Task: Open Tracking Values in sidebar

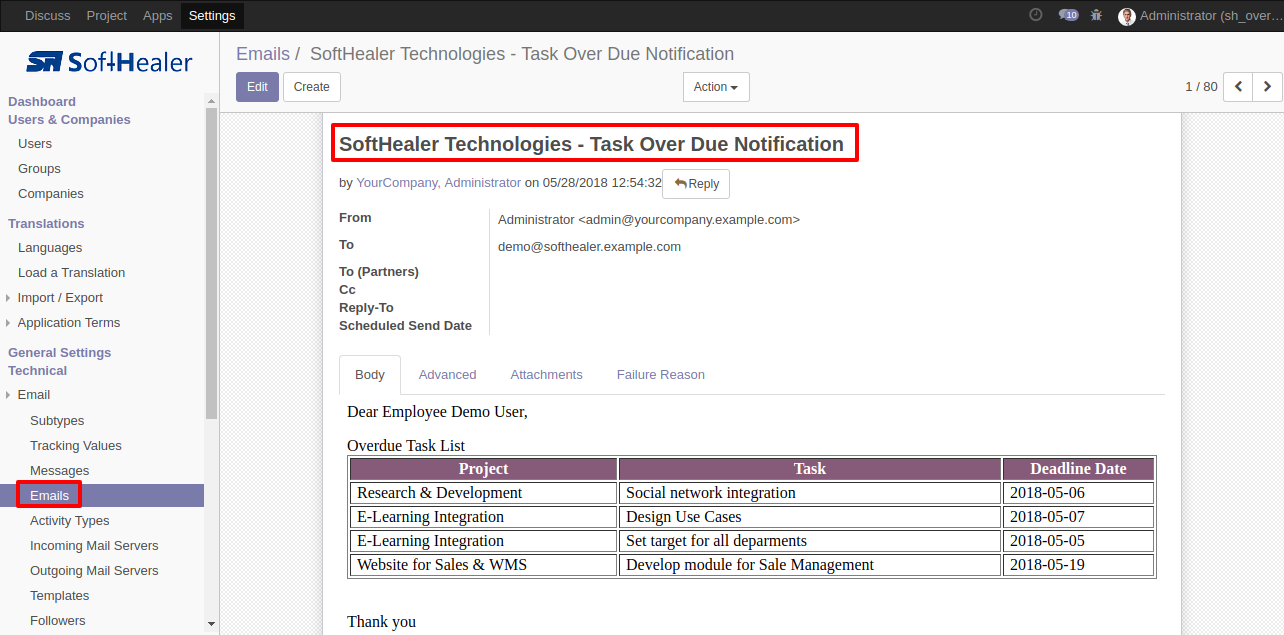Action: (76, 446)
